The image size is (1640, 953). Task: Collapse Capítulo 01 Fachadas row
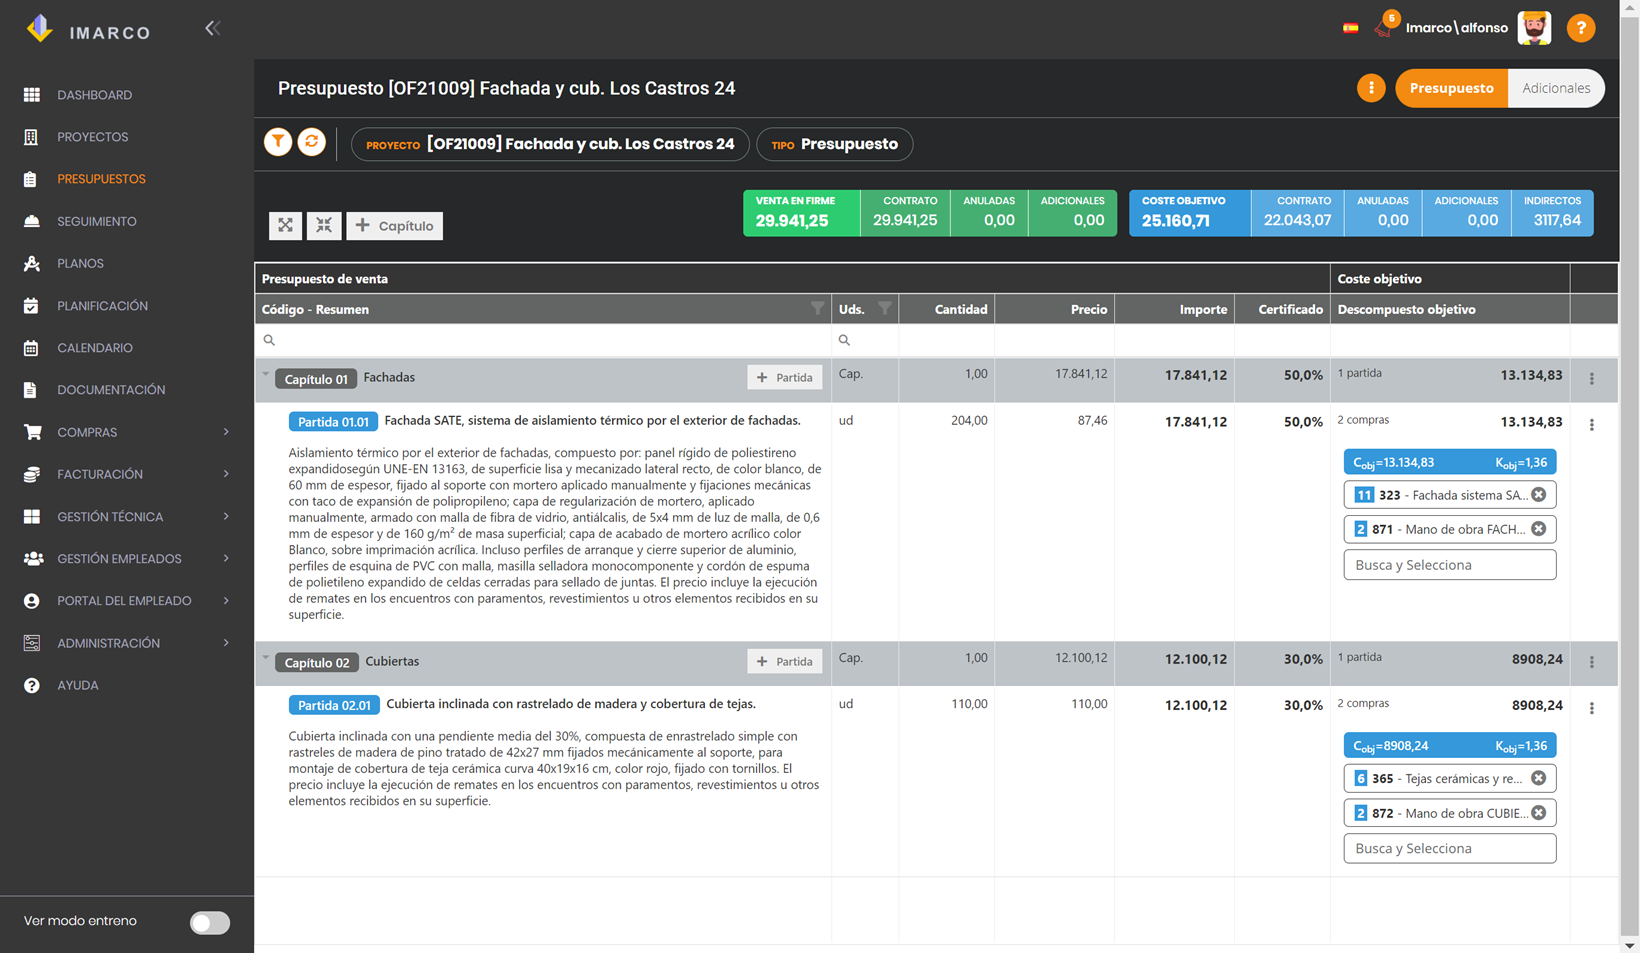click(x=266, y=376)
